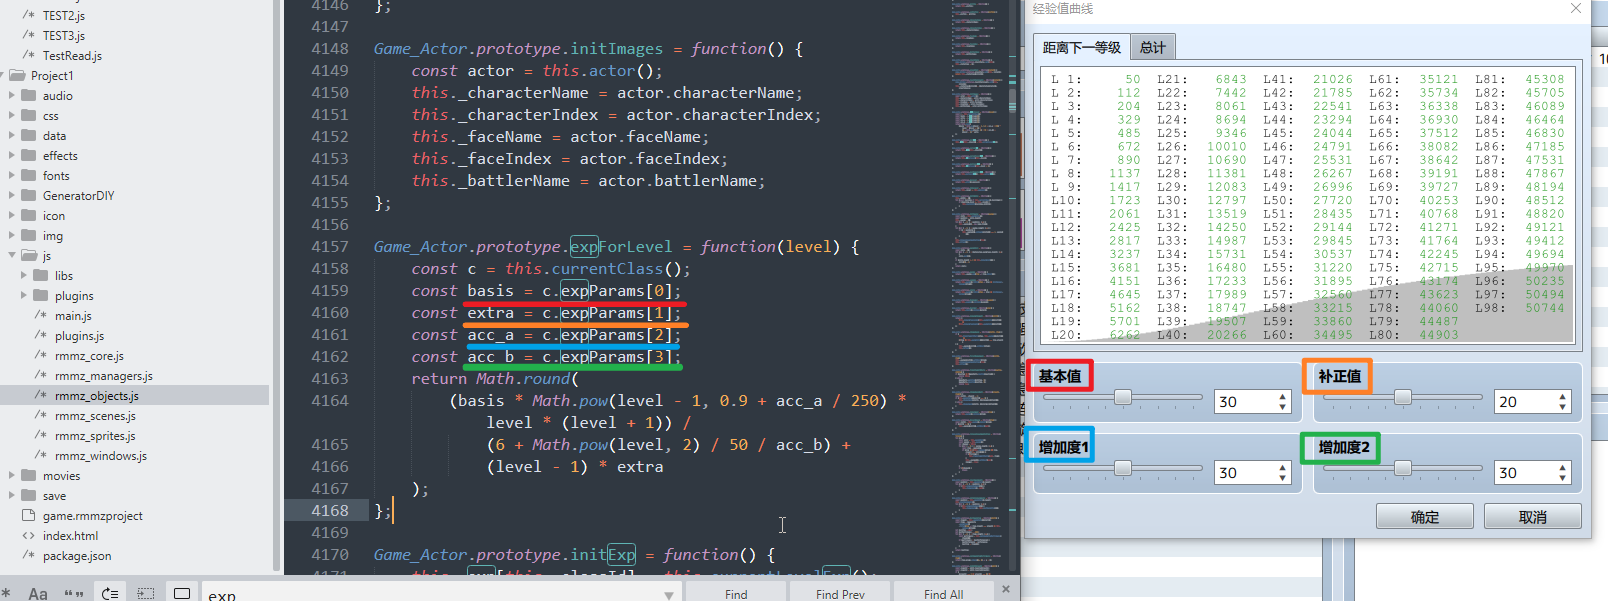1608x601 pixels.
Task: Toggle case sensitive (Aa) search option
Action: [38, 593]
